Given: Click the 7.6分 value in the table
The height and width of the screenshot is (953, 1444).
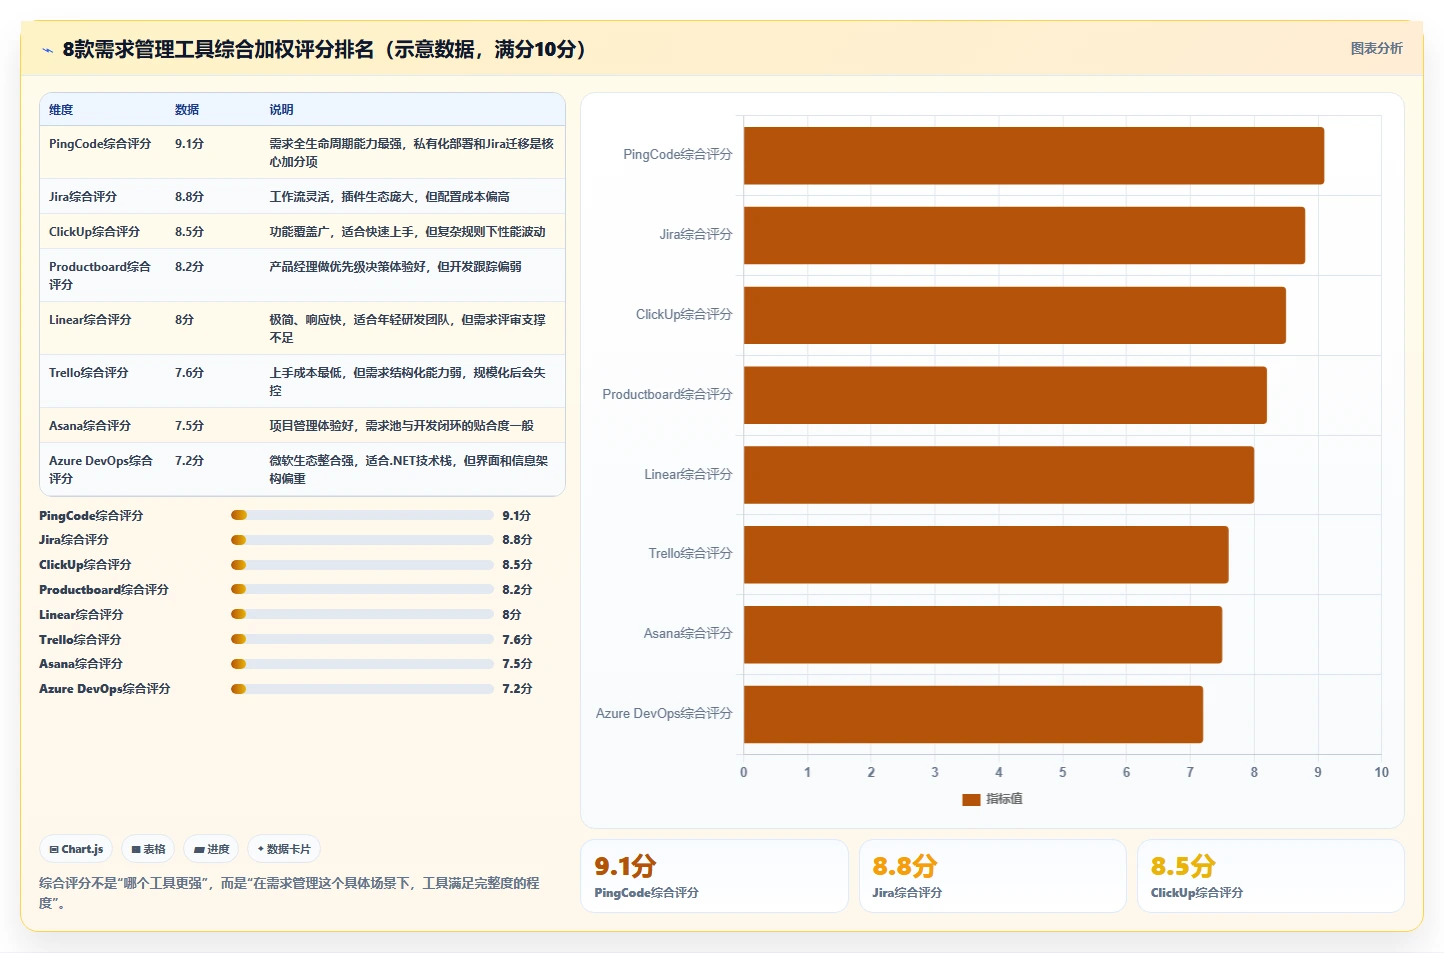Looking at the screenshot, I should (189, 373).
